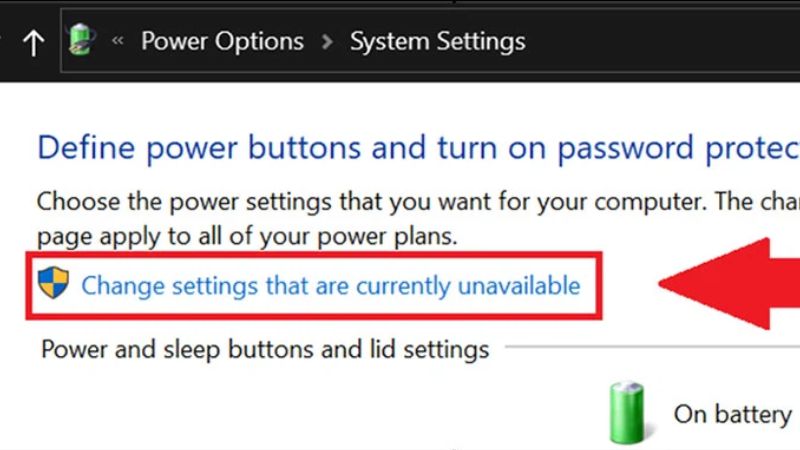Click the Up navigation arrow

(x=33, y=43)
